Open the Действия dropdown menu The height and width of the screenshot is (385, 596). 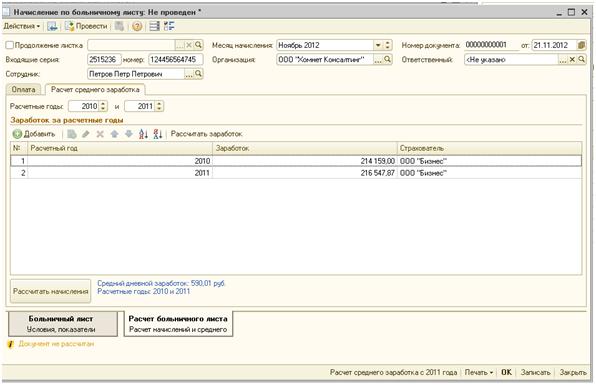click(x=22, y=26)
